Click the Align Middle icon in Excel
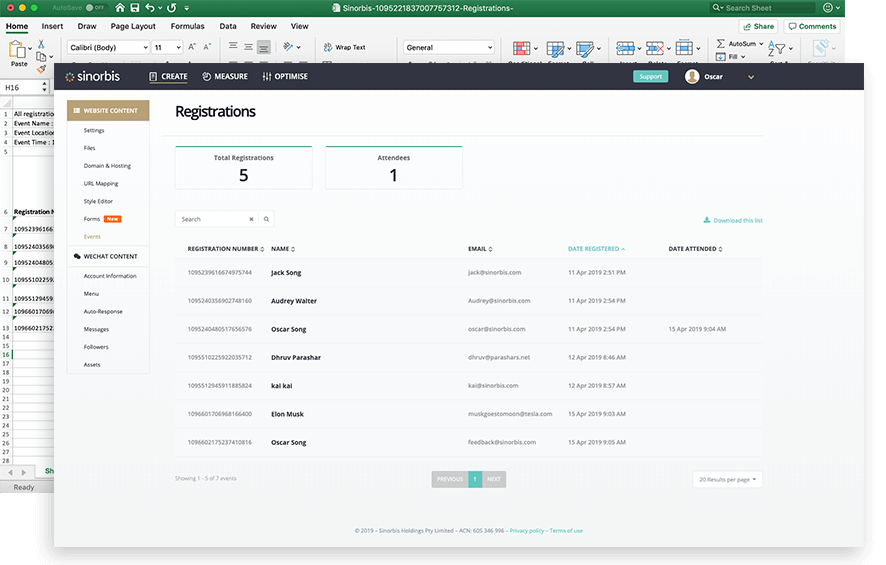Image resolution: width=886 pixels, height=565 pixels. point(248,47)
